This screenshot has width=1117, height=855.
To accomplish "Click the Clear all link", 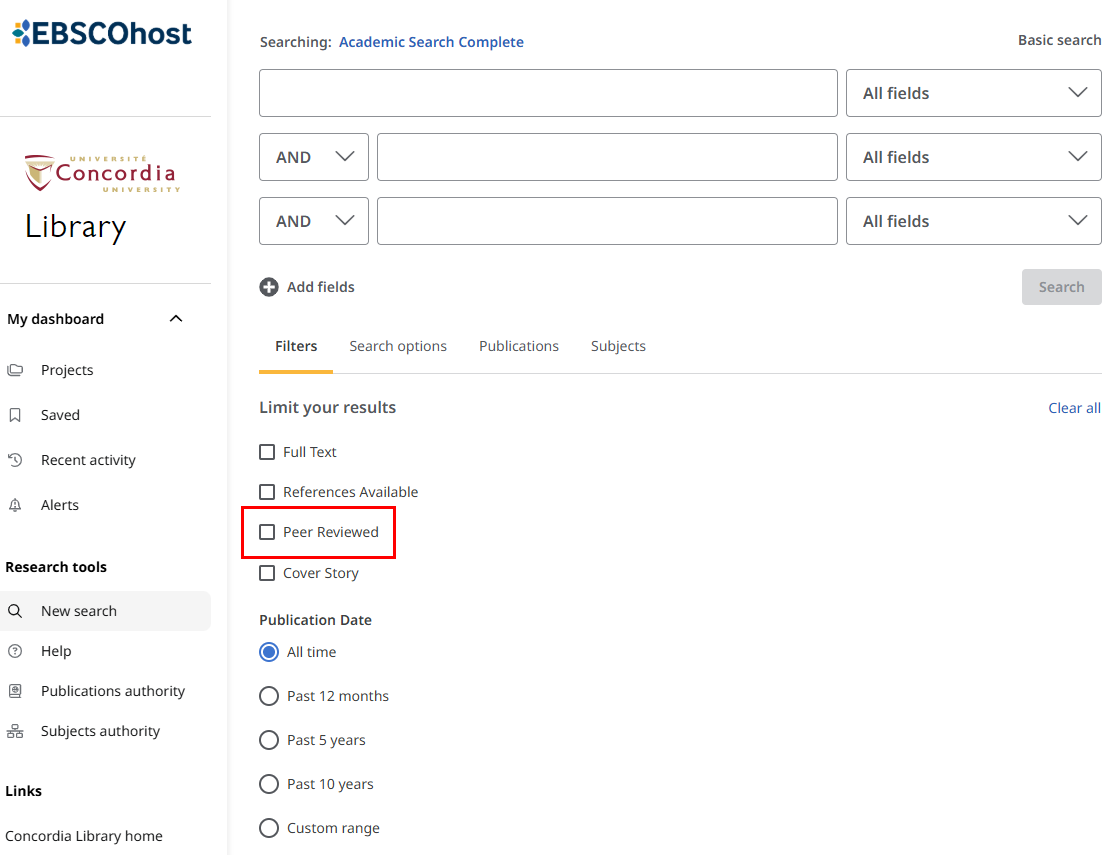I will (x=1074, y=408).
